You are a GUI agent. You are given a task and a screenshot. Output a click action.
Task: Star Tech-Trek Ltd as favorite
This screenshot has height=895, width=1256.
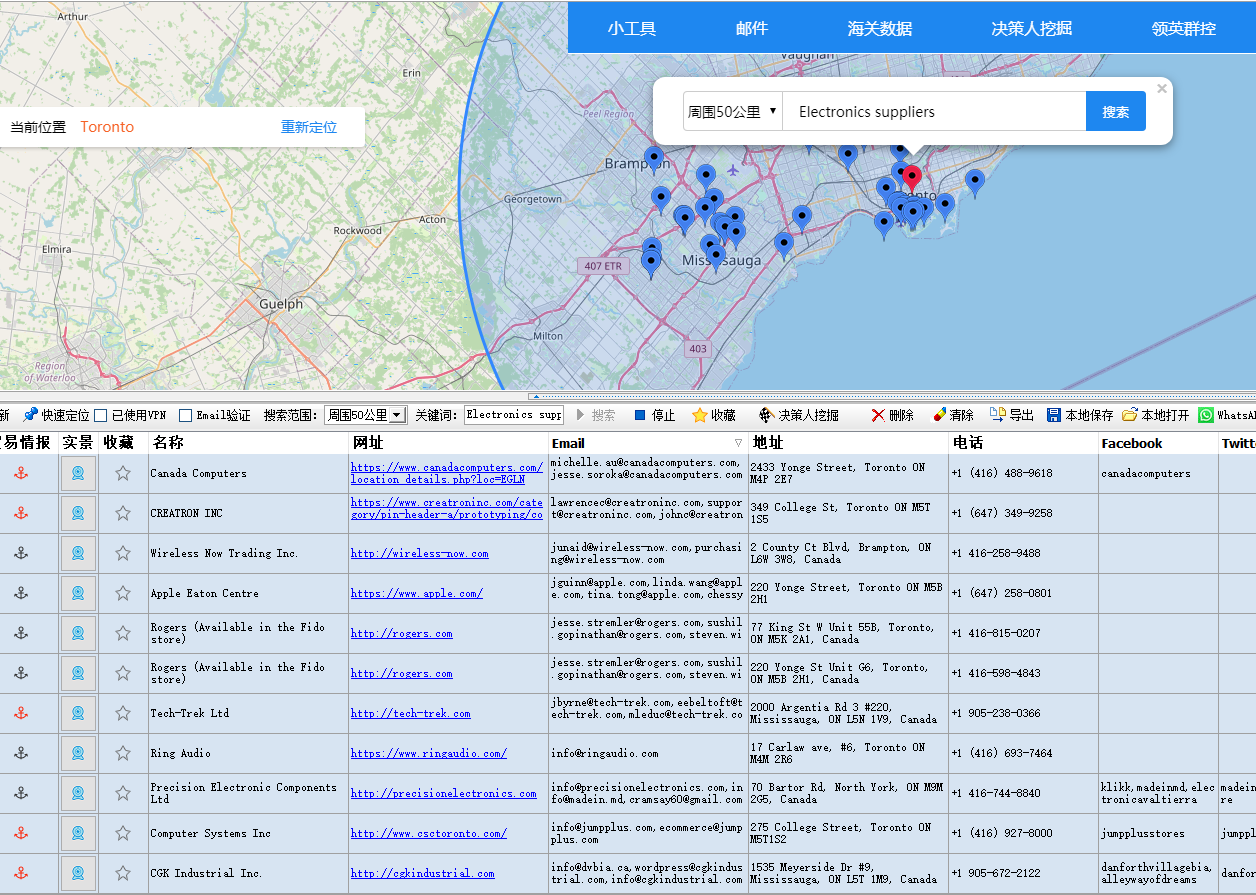pyautogui.click(x=123, y=713)
